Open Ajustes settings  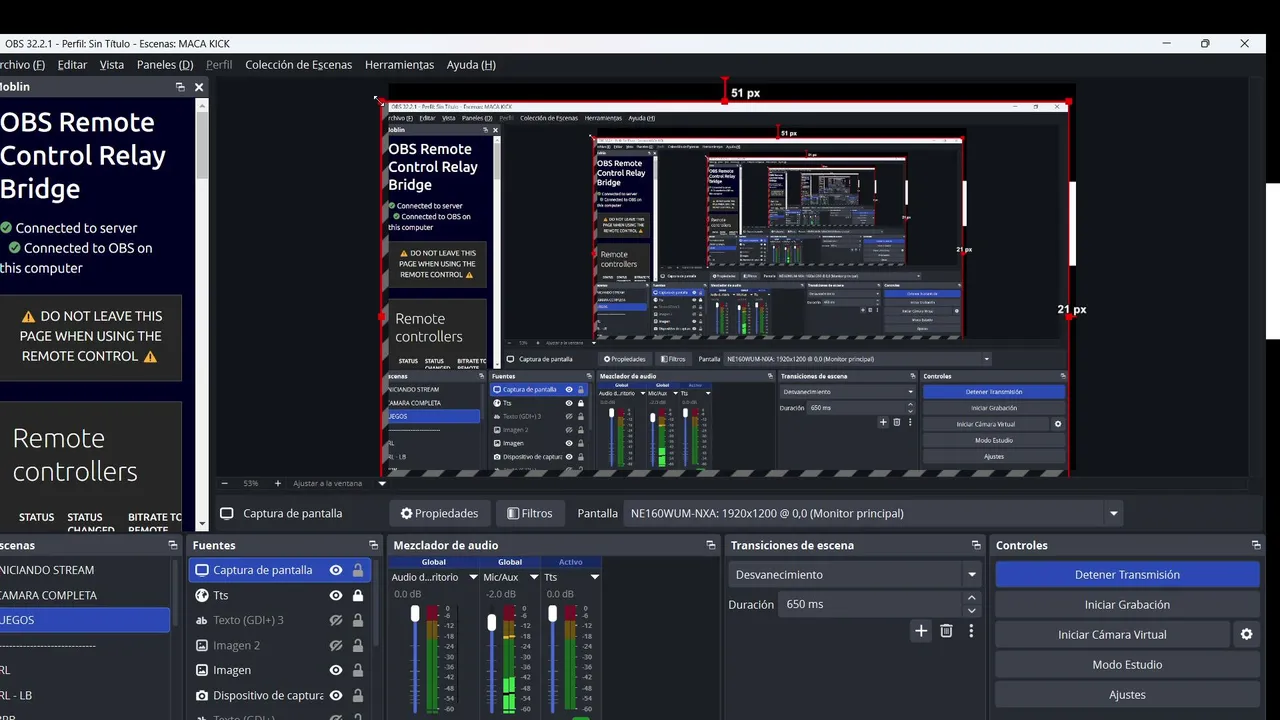tap(1127, 694)
